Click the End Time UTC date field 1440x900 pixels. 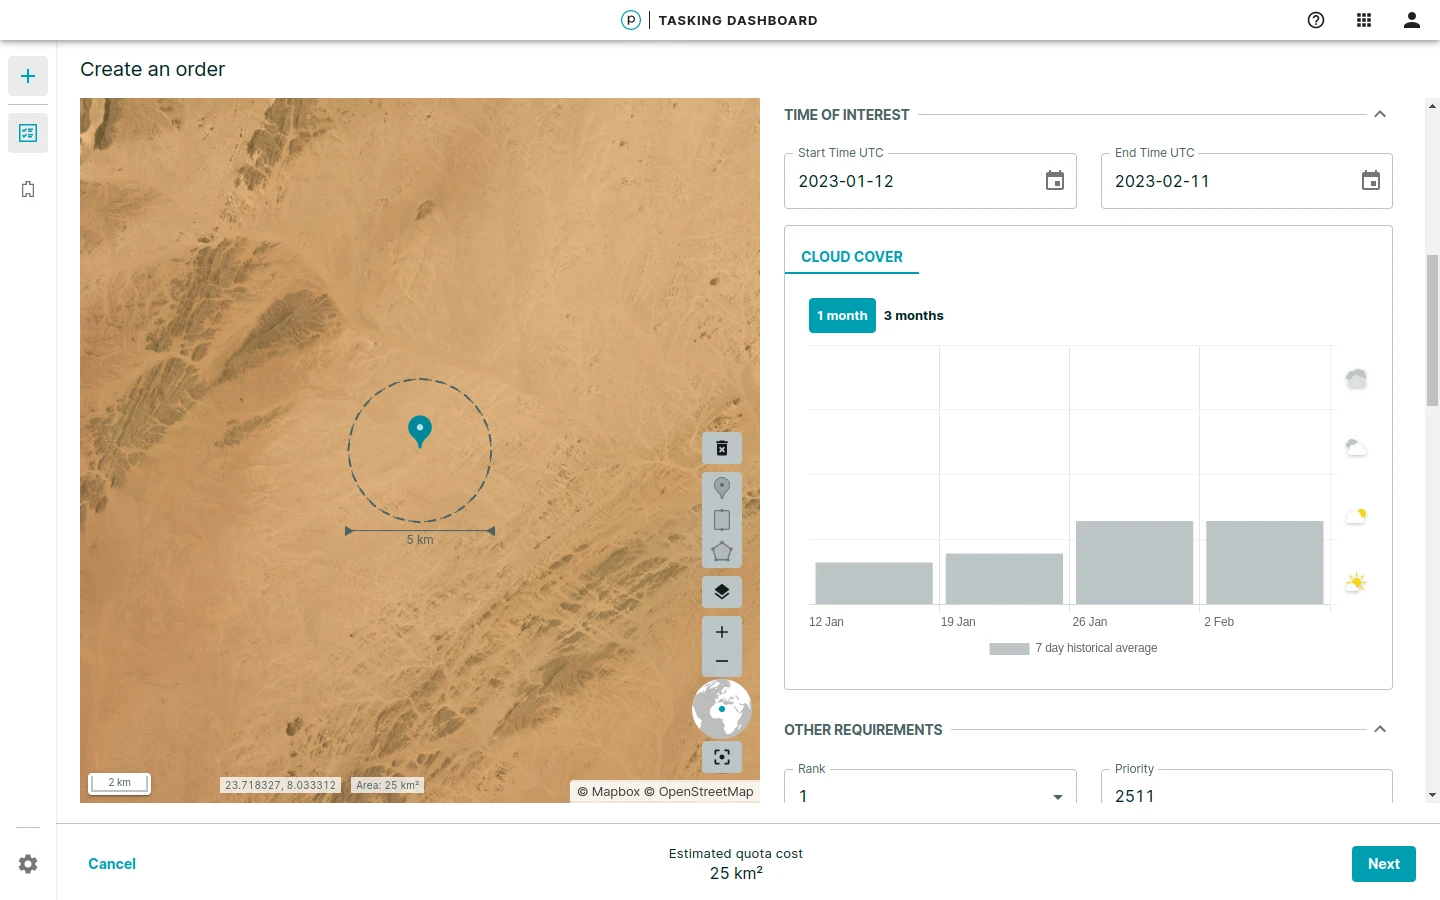point(1246,181)
